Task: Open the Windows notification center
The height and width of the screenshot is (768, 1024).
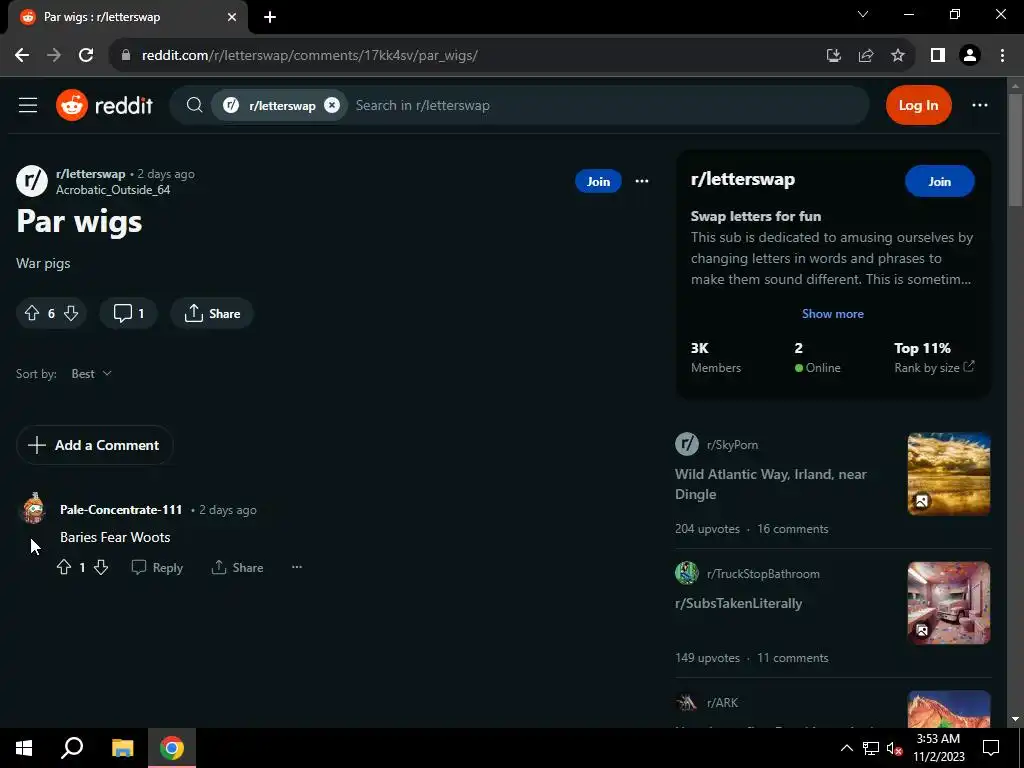Action: [x=991, y=748]
